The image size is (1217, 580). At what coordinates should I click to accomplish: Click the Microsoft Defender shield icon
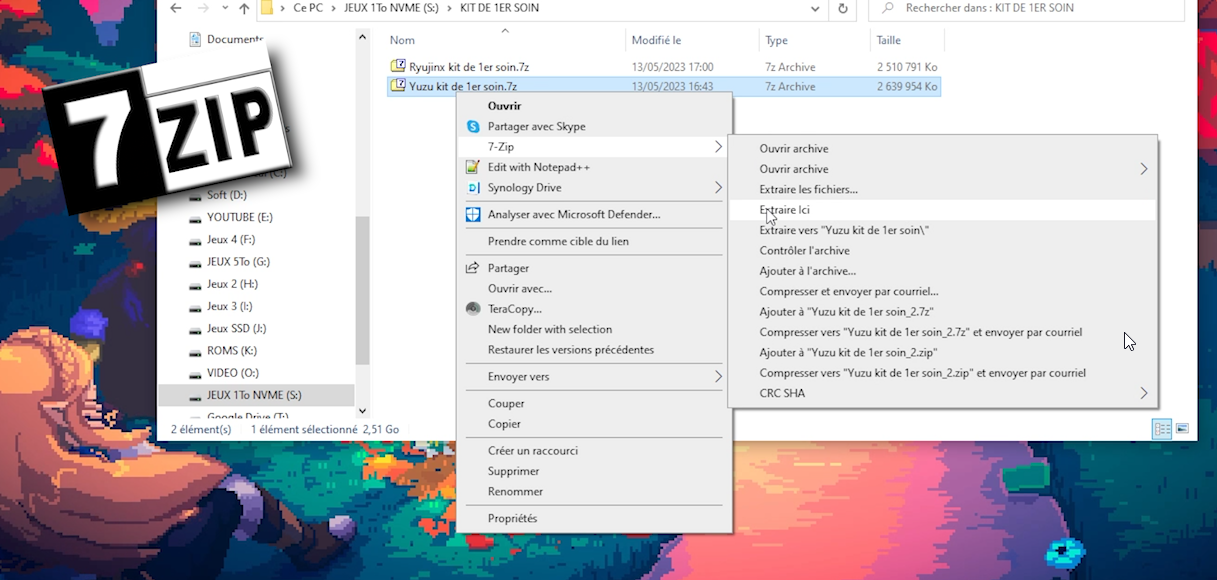pyautogui.click(x=473, y=215)
